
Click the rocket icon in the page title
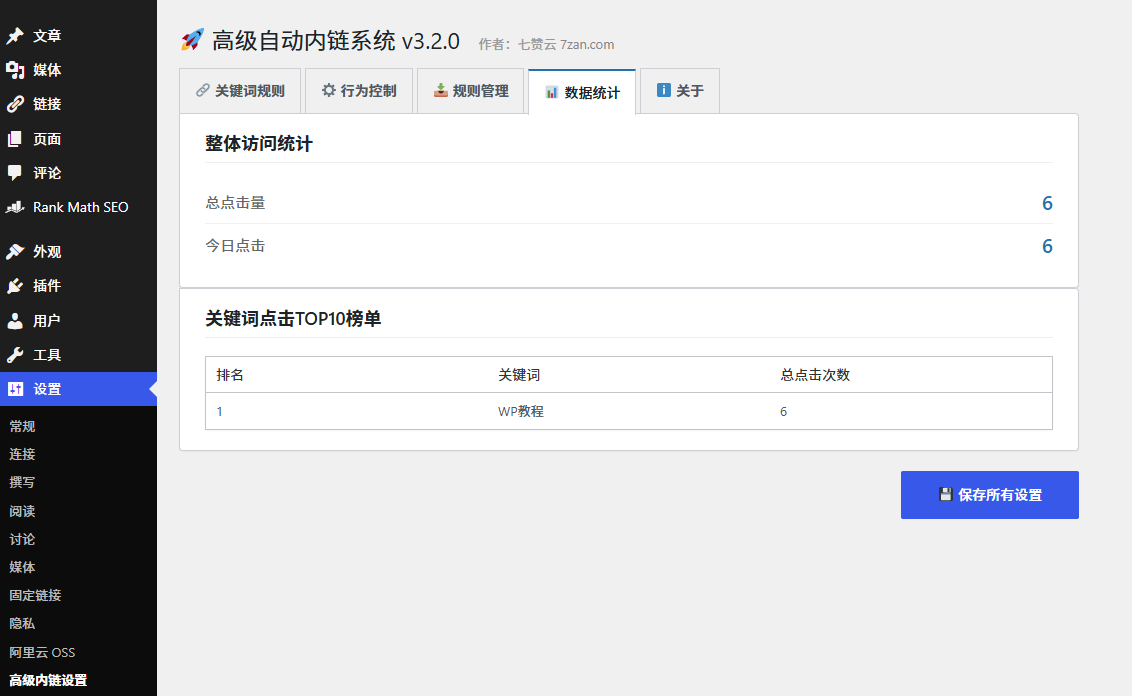[x=192, y=40]
